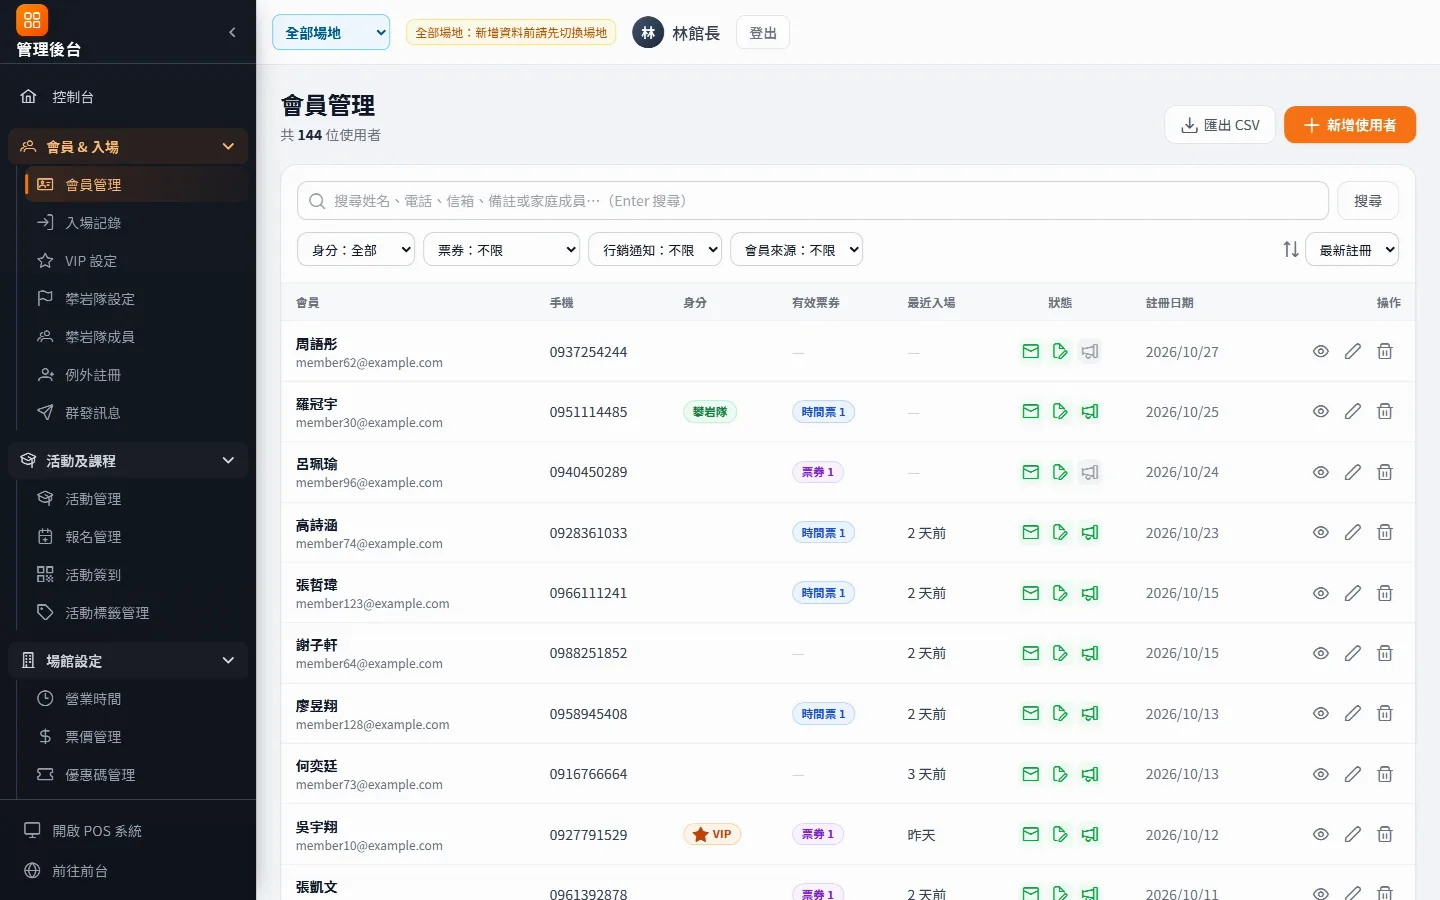
Task: Click the mail status icon for 周語彤
Action: (1030, 352)
